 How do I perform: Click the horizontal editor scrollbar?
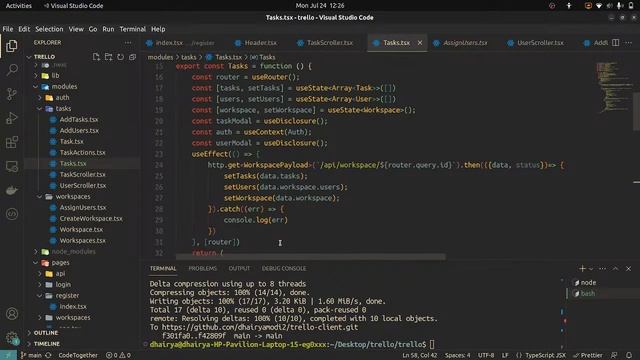point(311,257)
